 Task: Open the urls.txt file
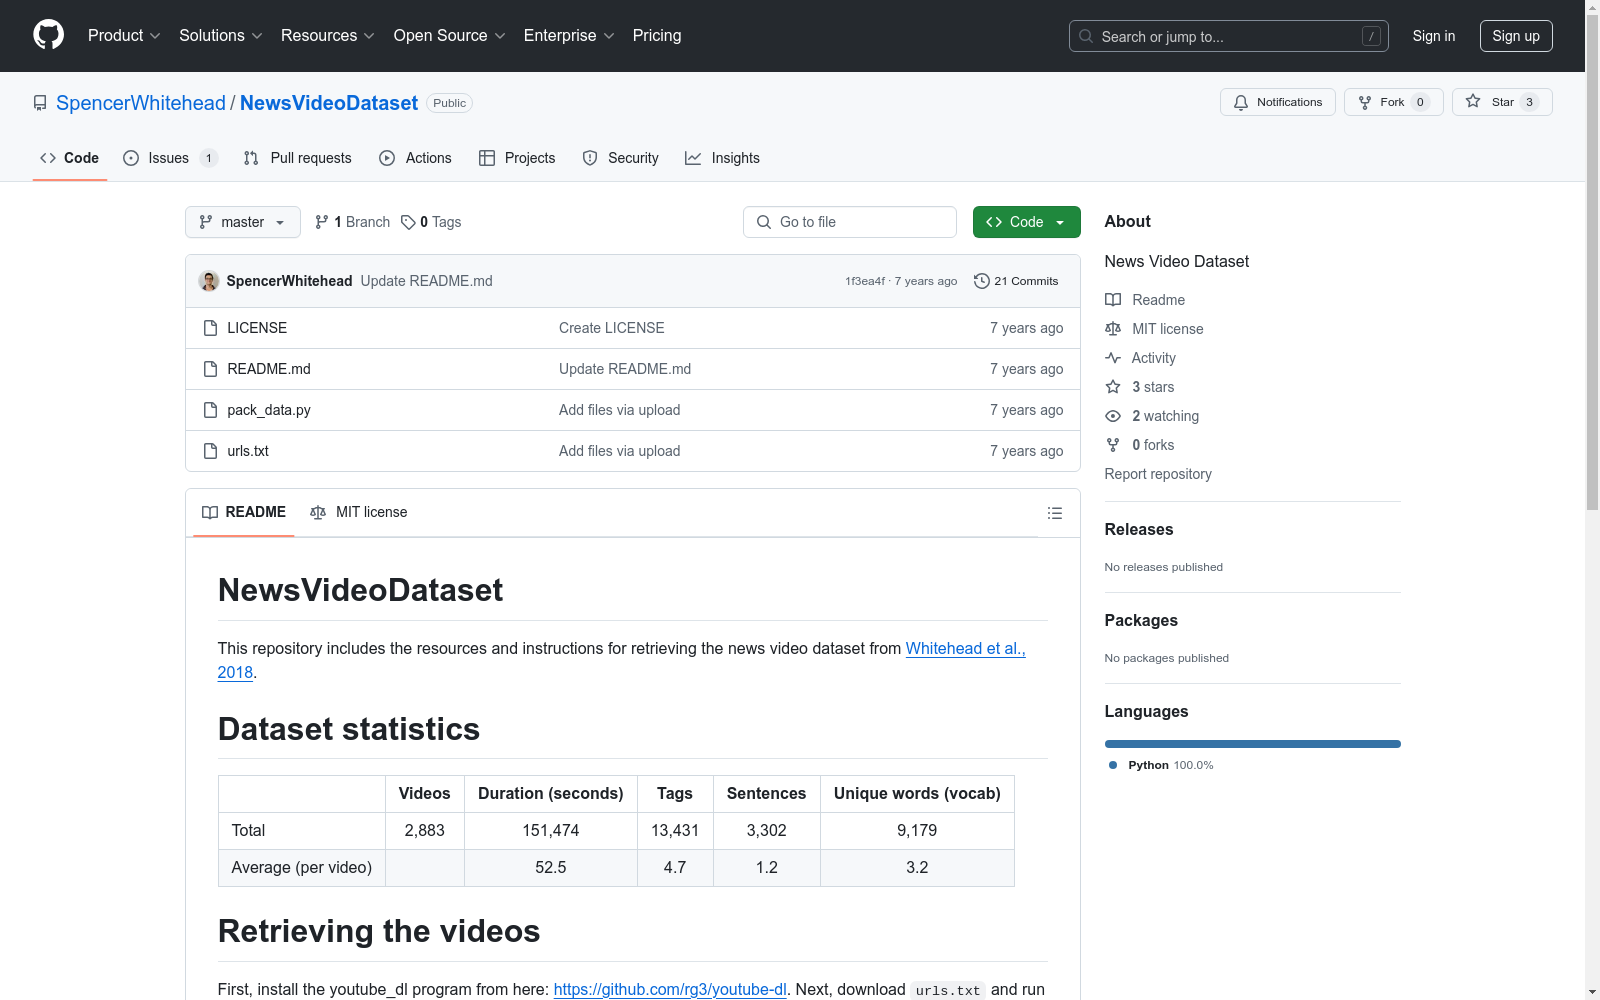click(x=248, y=451)
